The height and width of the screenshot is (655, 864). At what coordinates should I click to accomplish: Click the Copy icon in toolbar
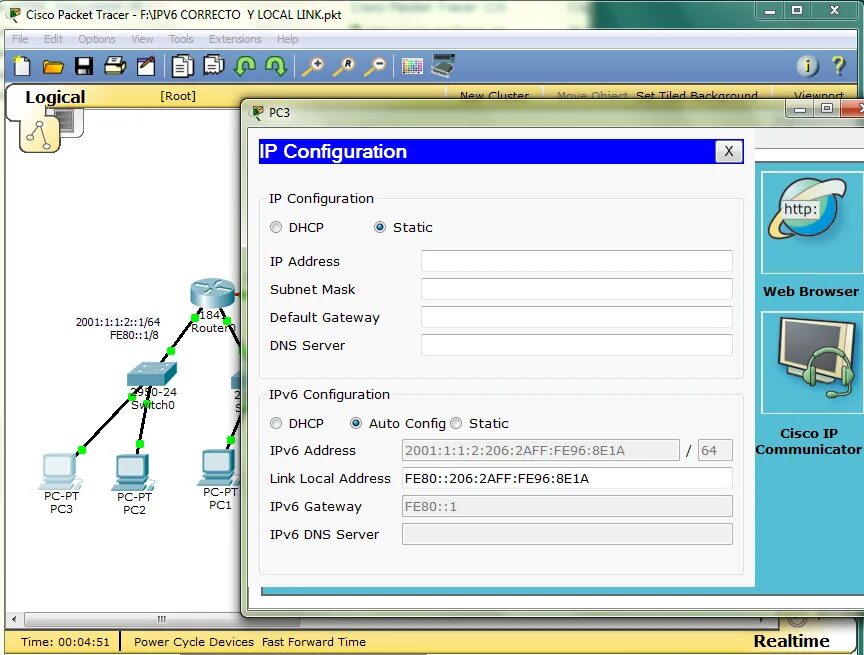[x=182, y=66]
